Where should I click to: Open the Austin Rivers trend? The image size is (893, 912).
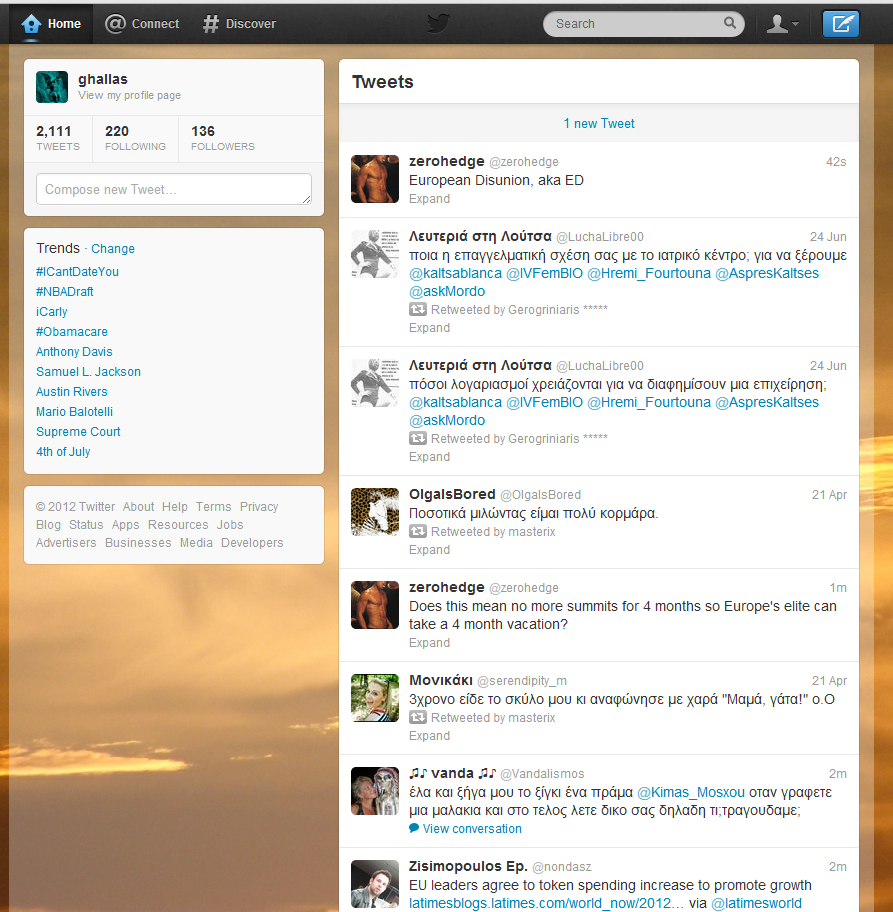72,391
